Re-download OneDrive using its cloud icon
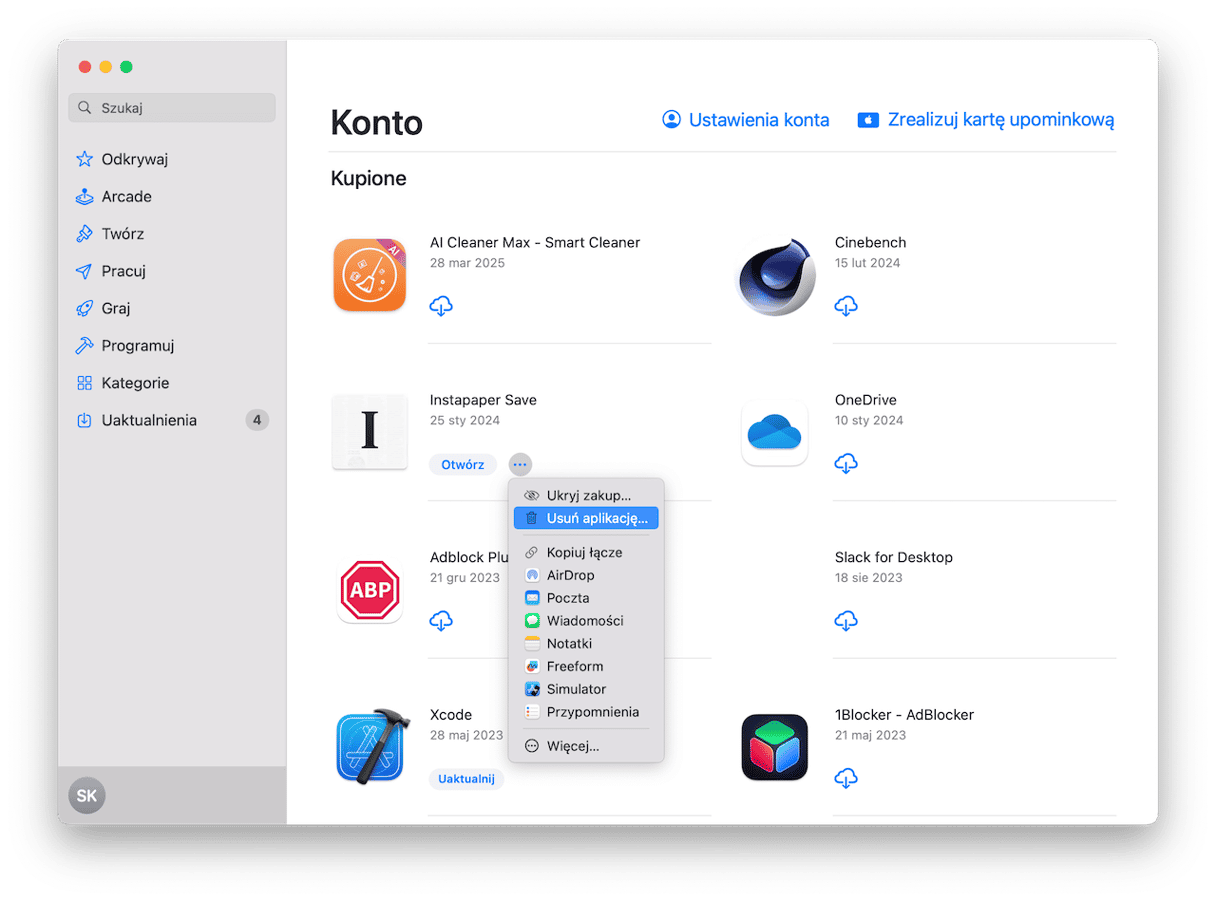Image resolution: width=1216 pixels, height=901 pixels. click(846, 463)
